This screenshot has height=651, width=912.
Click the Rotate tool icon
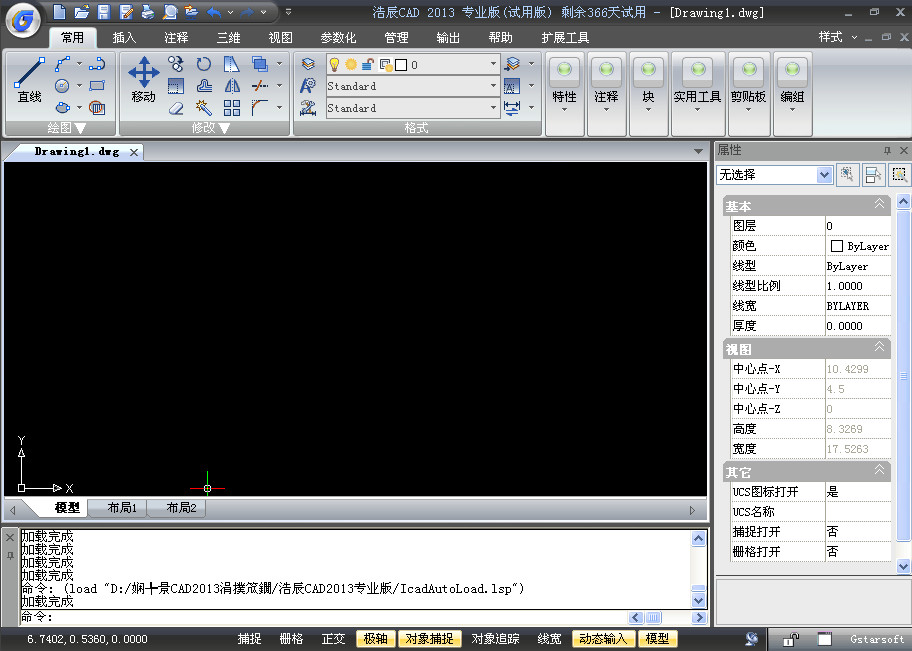[x=204, y=63]
